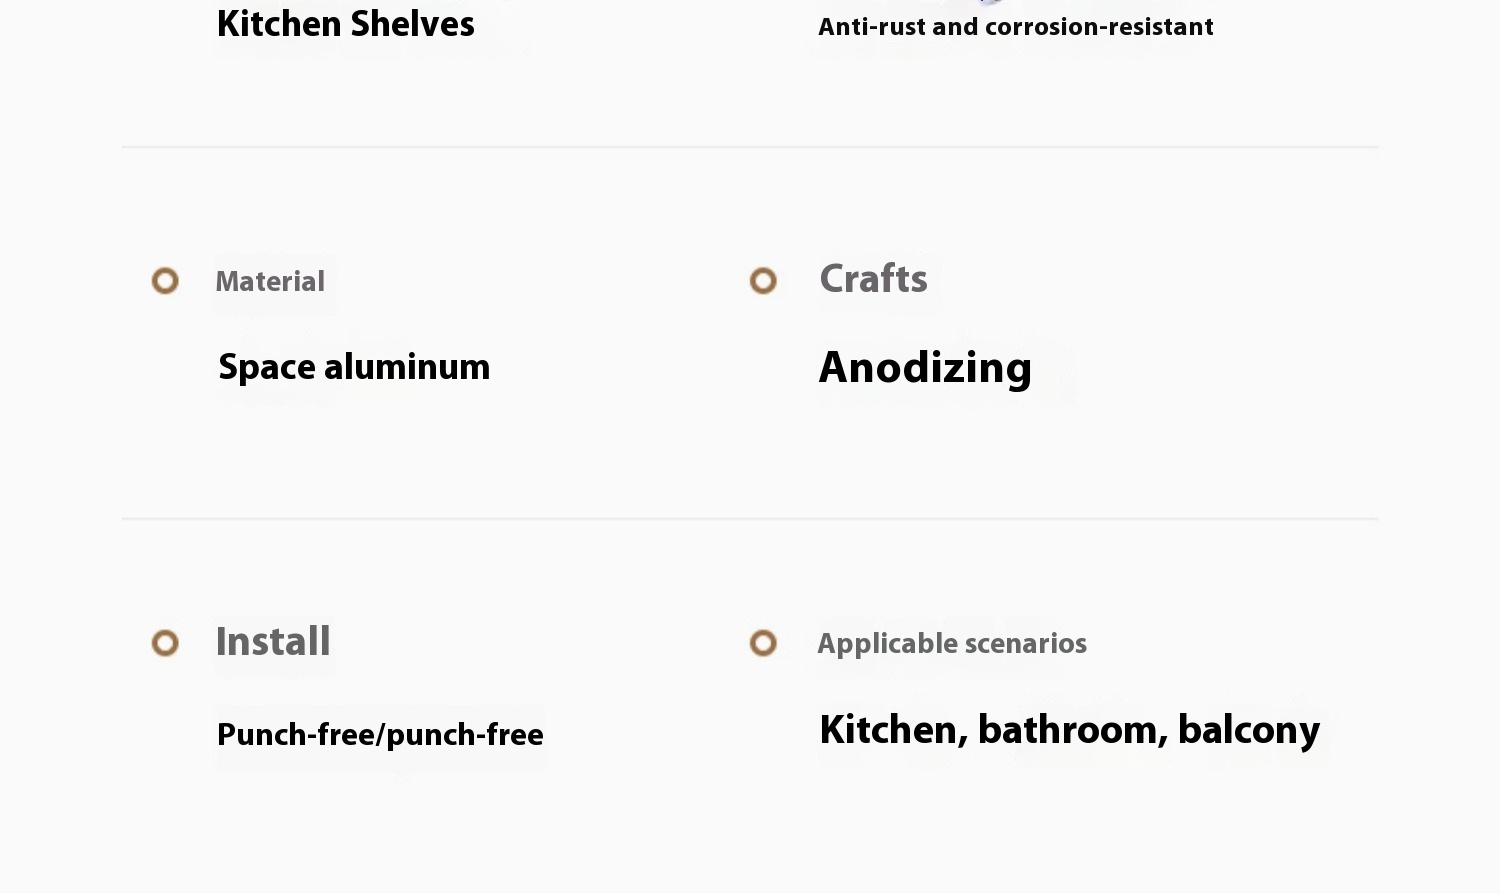Select the Install label
Image resolution: width=1500 pixels, height=895 pixels.
point(273,642)
